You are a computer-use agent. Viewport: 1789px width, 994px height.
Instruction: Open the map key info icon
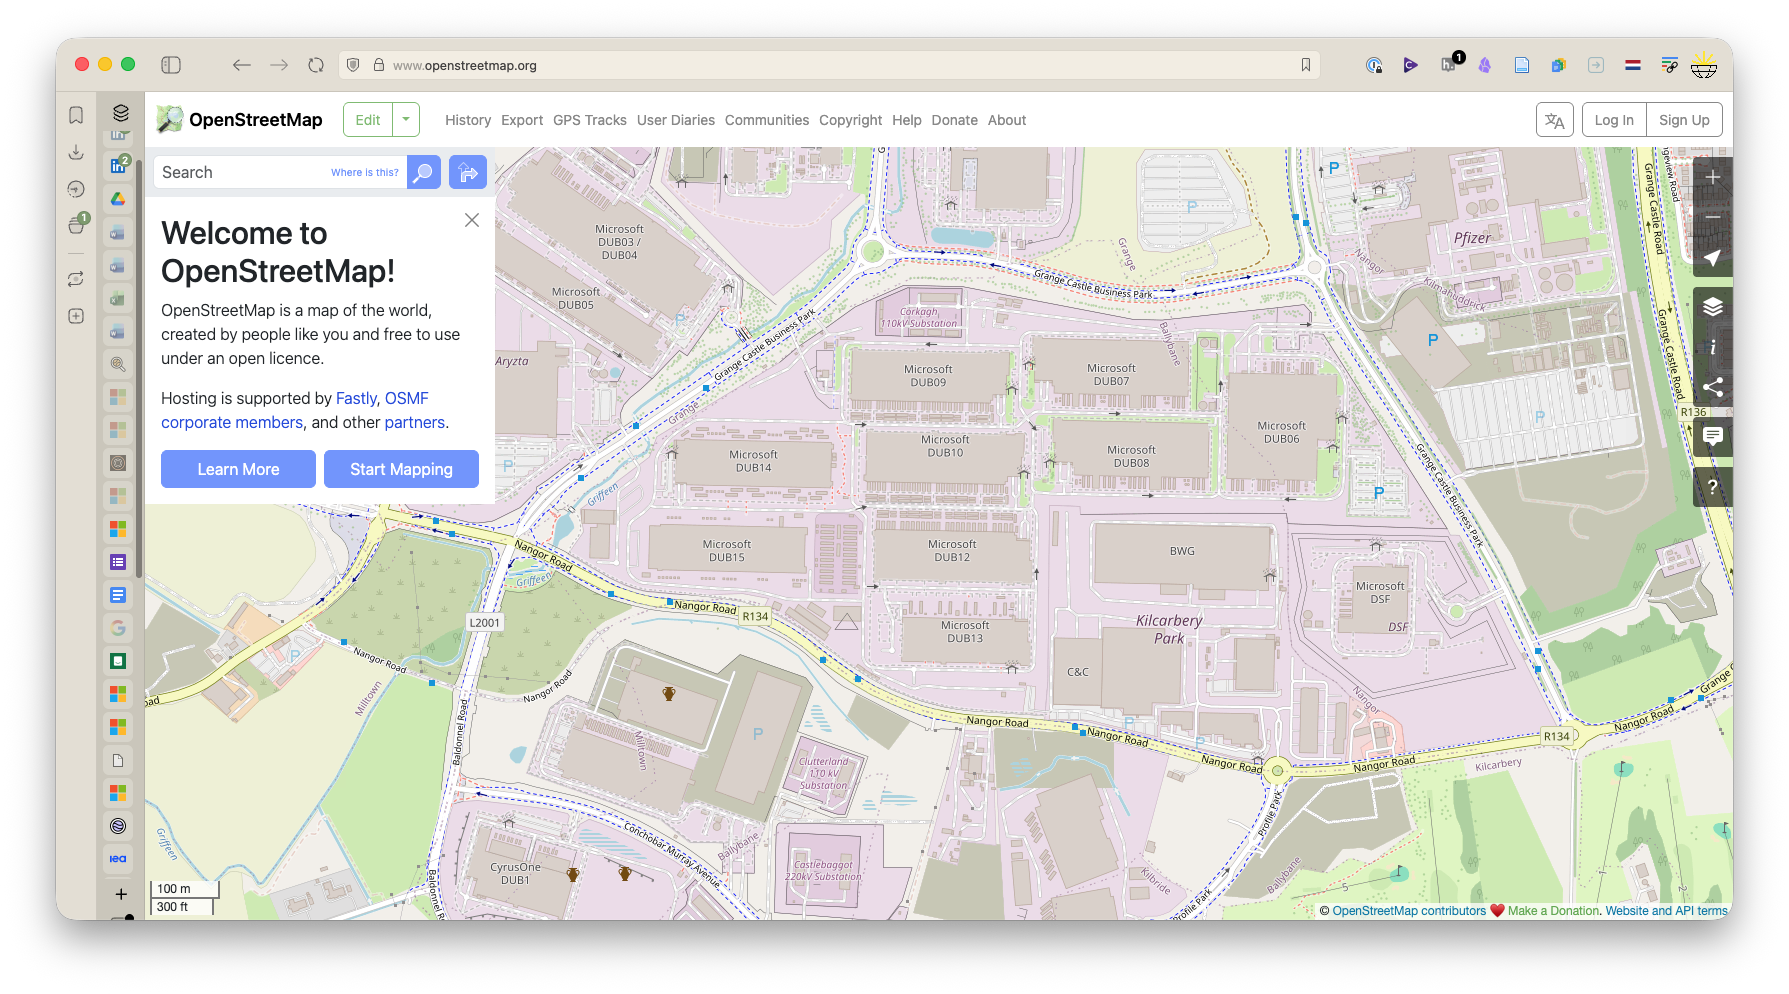1712,347
